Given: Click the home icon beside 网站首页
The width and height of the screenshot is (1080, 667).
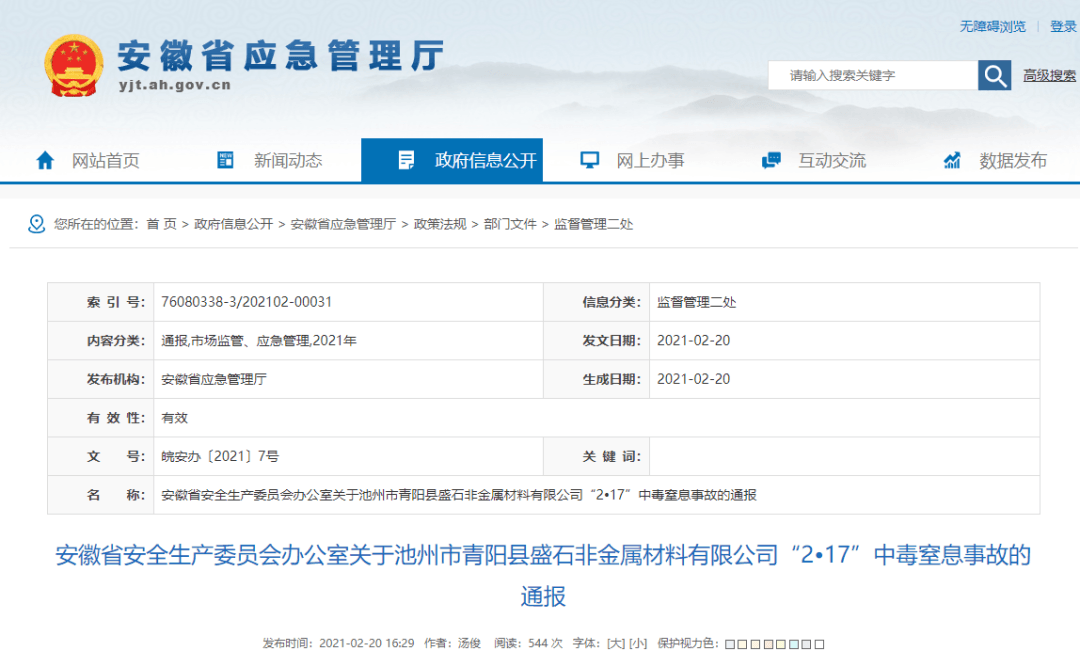Looking at the screenshot, I should (45, 160).
